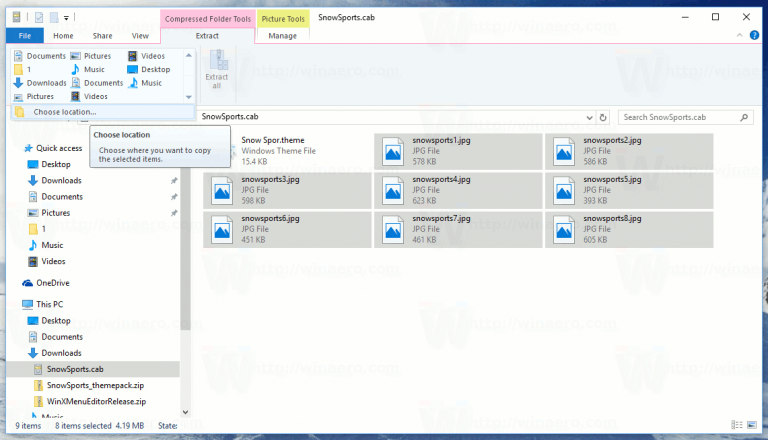Screen dimensions: 768x440
Task: Select the snowsports5.jpg file
Action: [x=627, y=188]
